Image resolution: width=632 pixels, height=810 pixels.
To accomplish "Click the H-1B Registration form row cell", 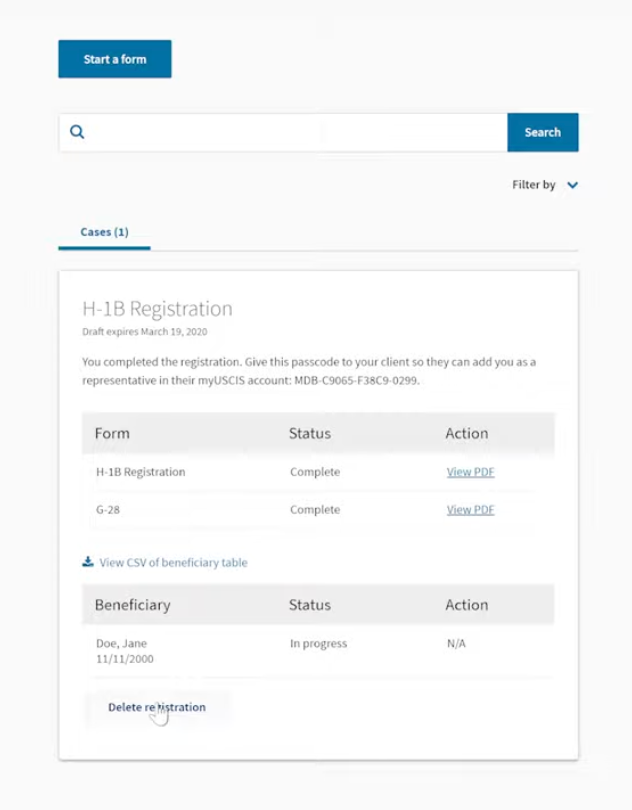I will click(141, 472).
